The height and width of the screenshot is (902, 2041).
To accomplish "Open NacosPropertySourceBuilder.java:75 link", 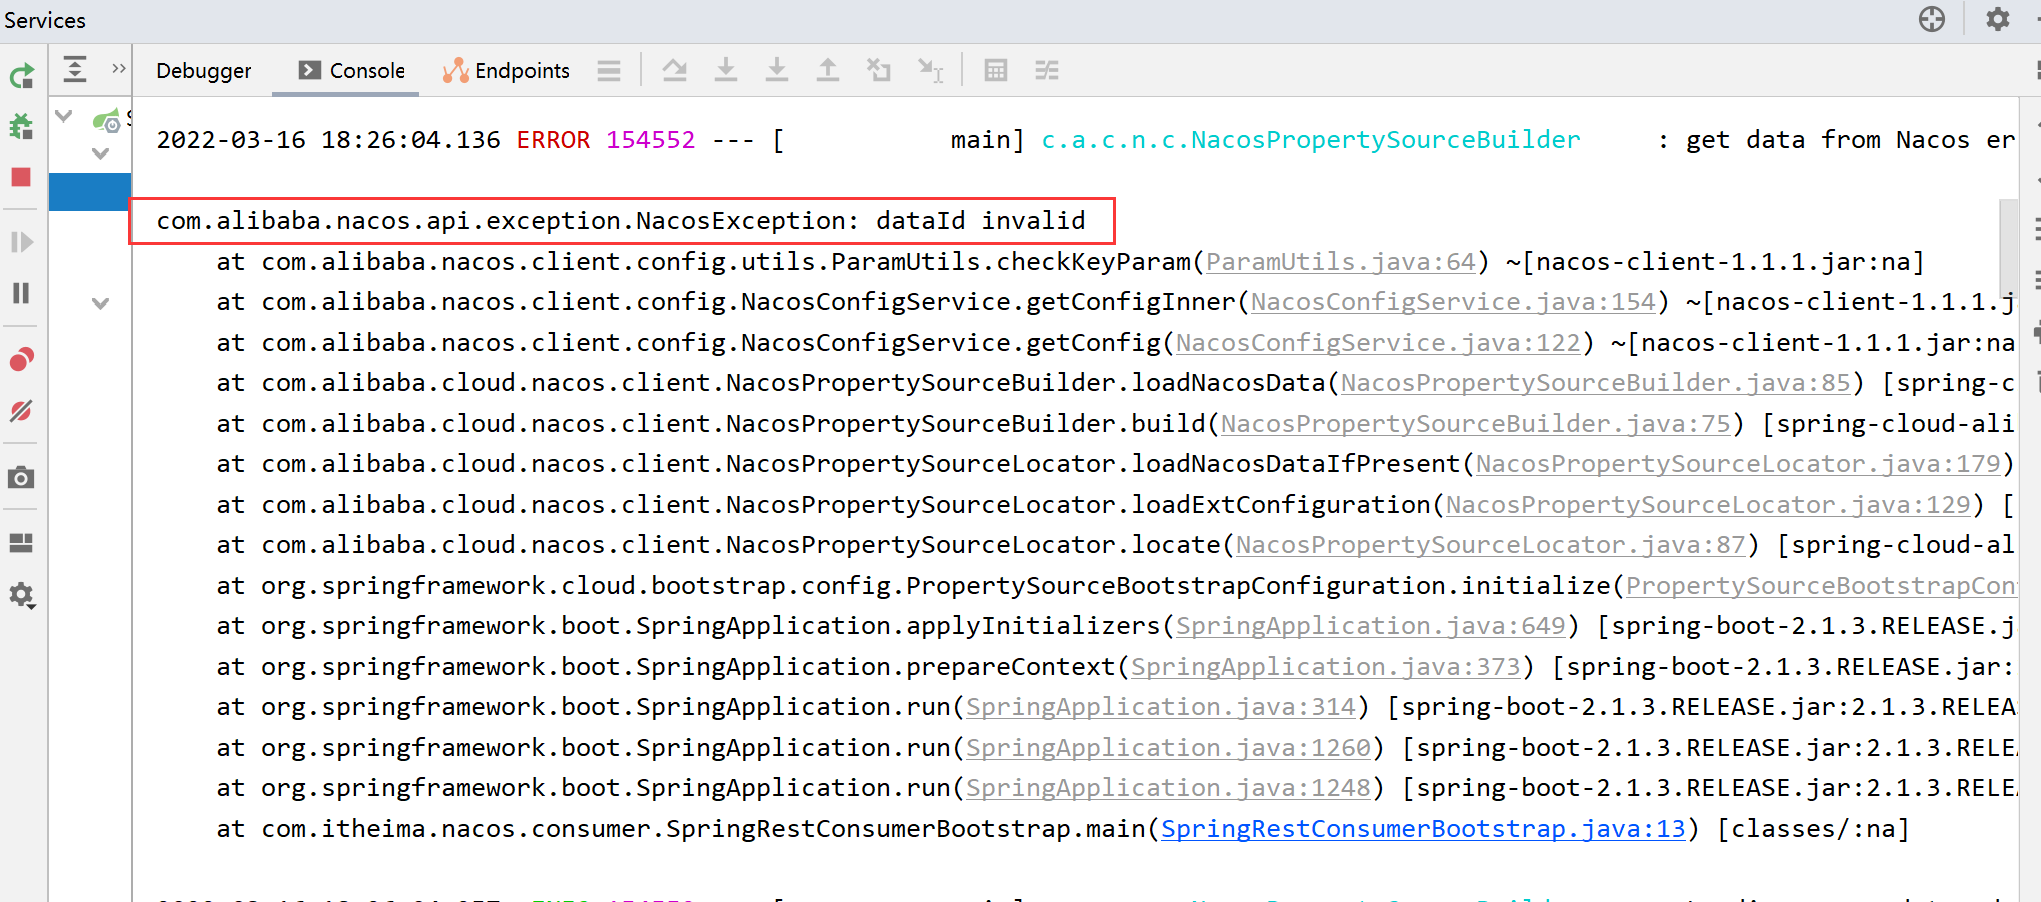I will [1476, 424].
